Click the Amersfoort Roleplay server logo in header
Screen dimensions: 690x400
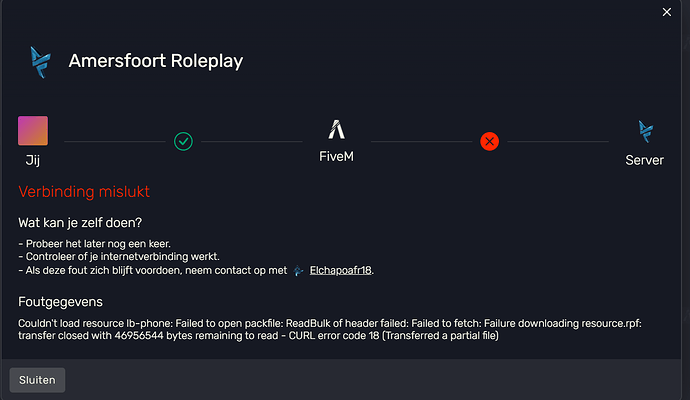(40, 62)
